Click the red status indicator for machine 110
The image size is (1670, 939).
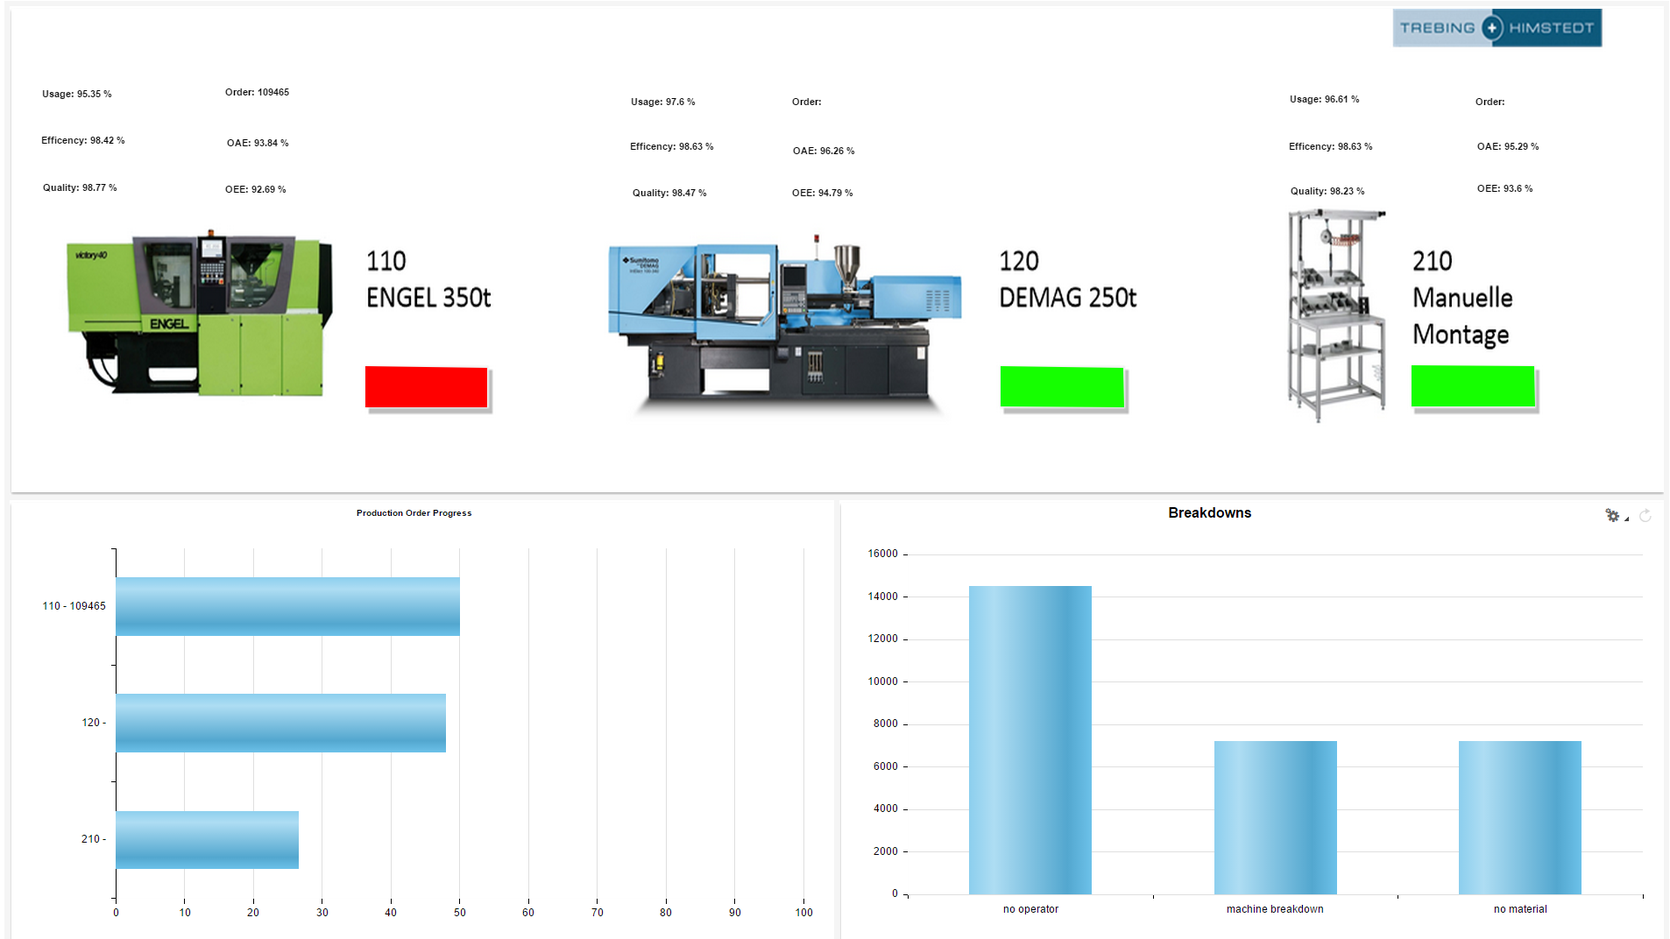(426, 387)
